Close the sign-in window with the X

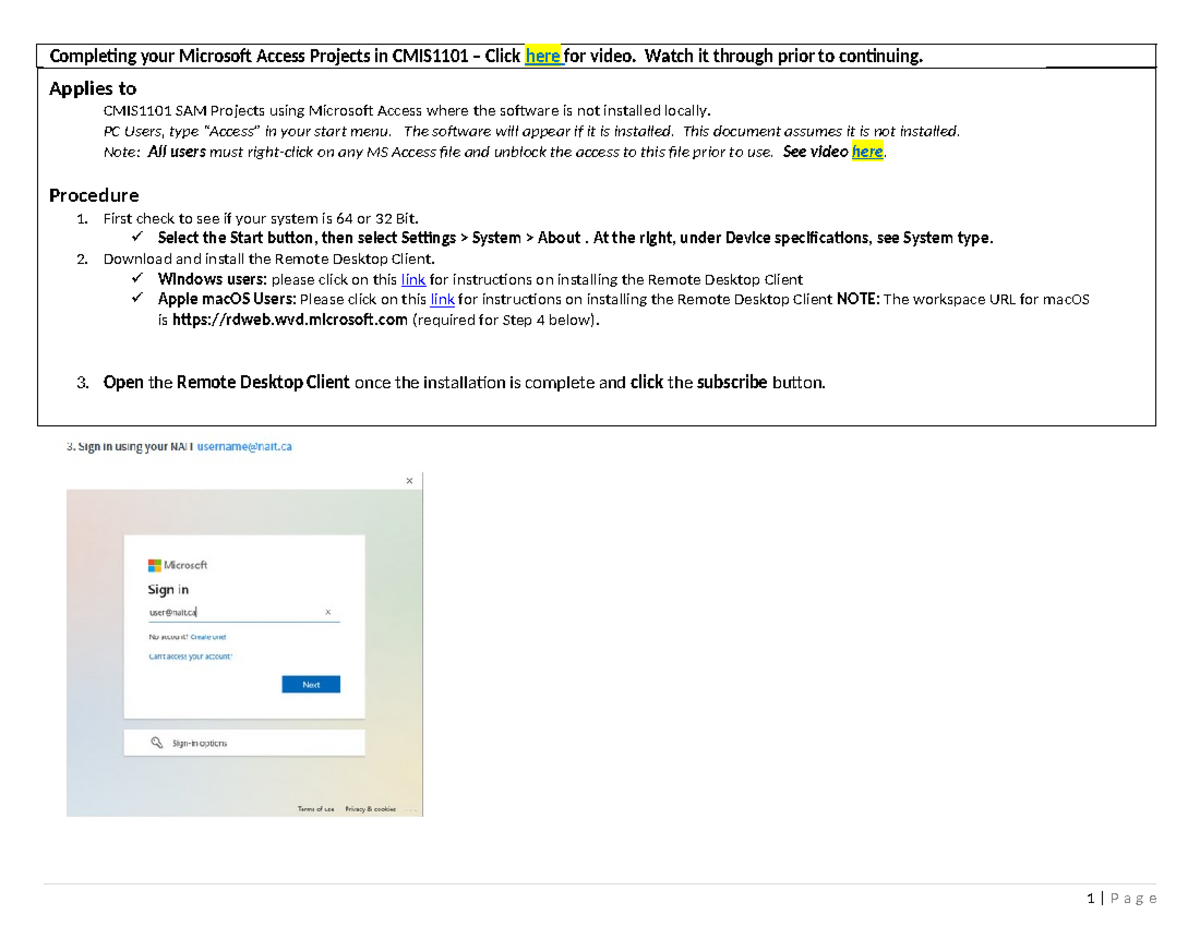point(410,481)
